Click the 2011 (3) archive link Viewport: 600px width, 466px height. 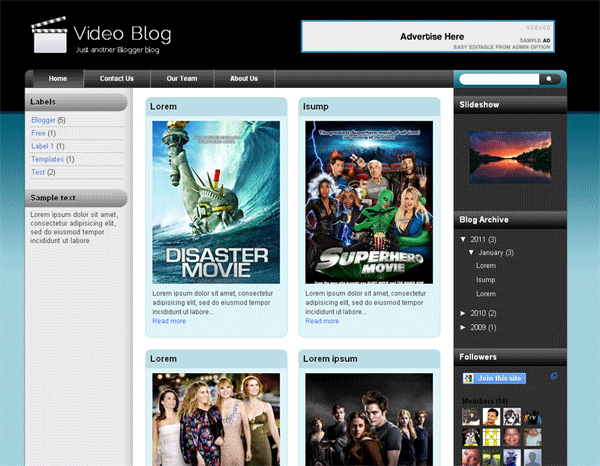[x=483, y=240]
